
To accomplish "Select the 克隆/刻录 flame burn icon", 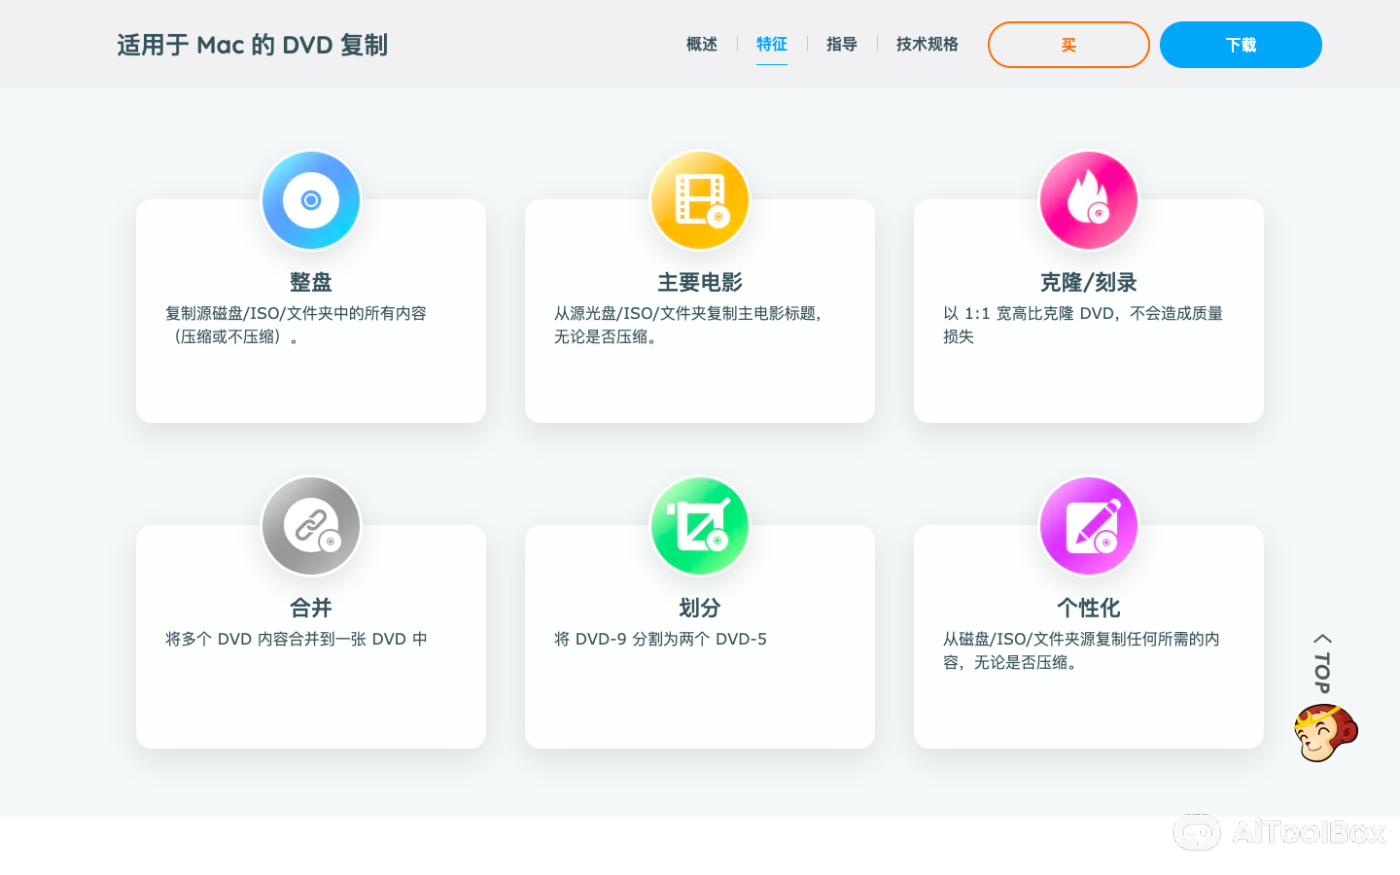I will (1088, 199).
